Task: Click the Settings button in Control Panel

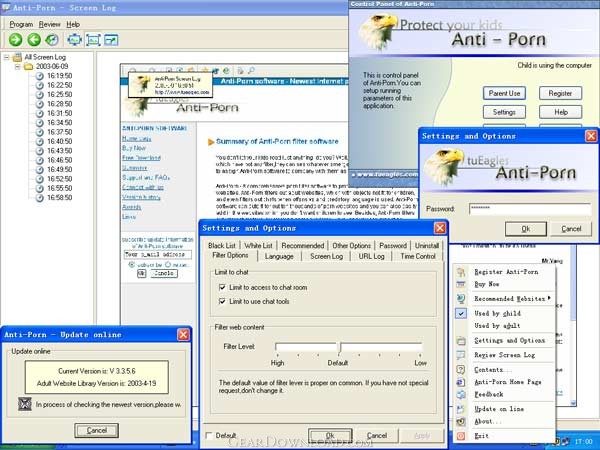Action: tap(504, 112)
